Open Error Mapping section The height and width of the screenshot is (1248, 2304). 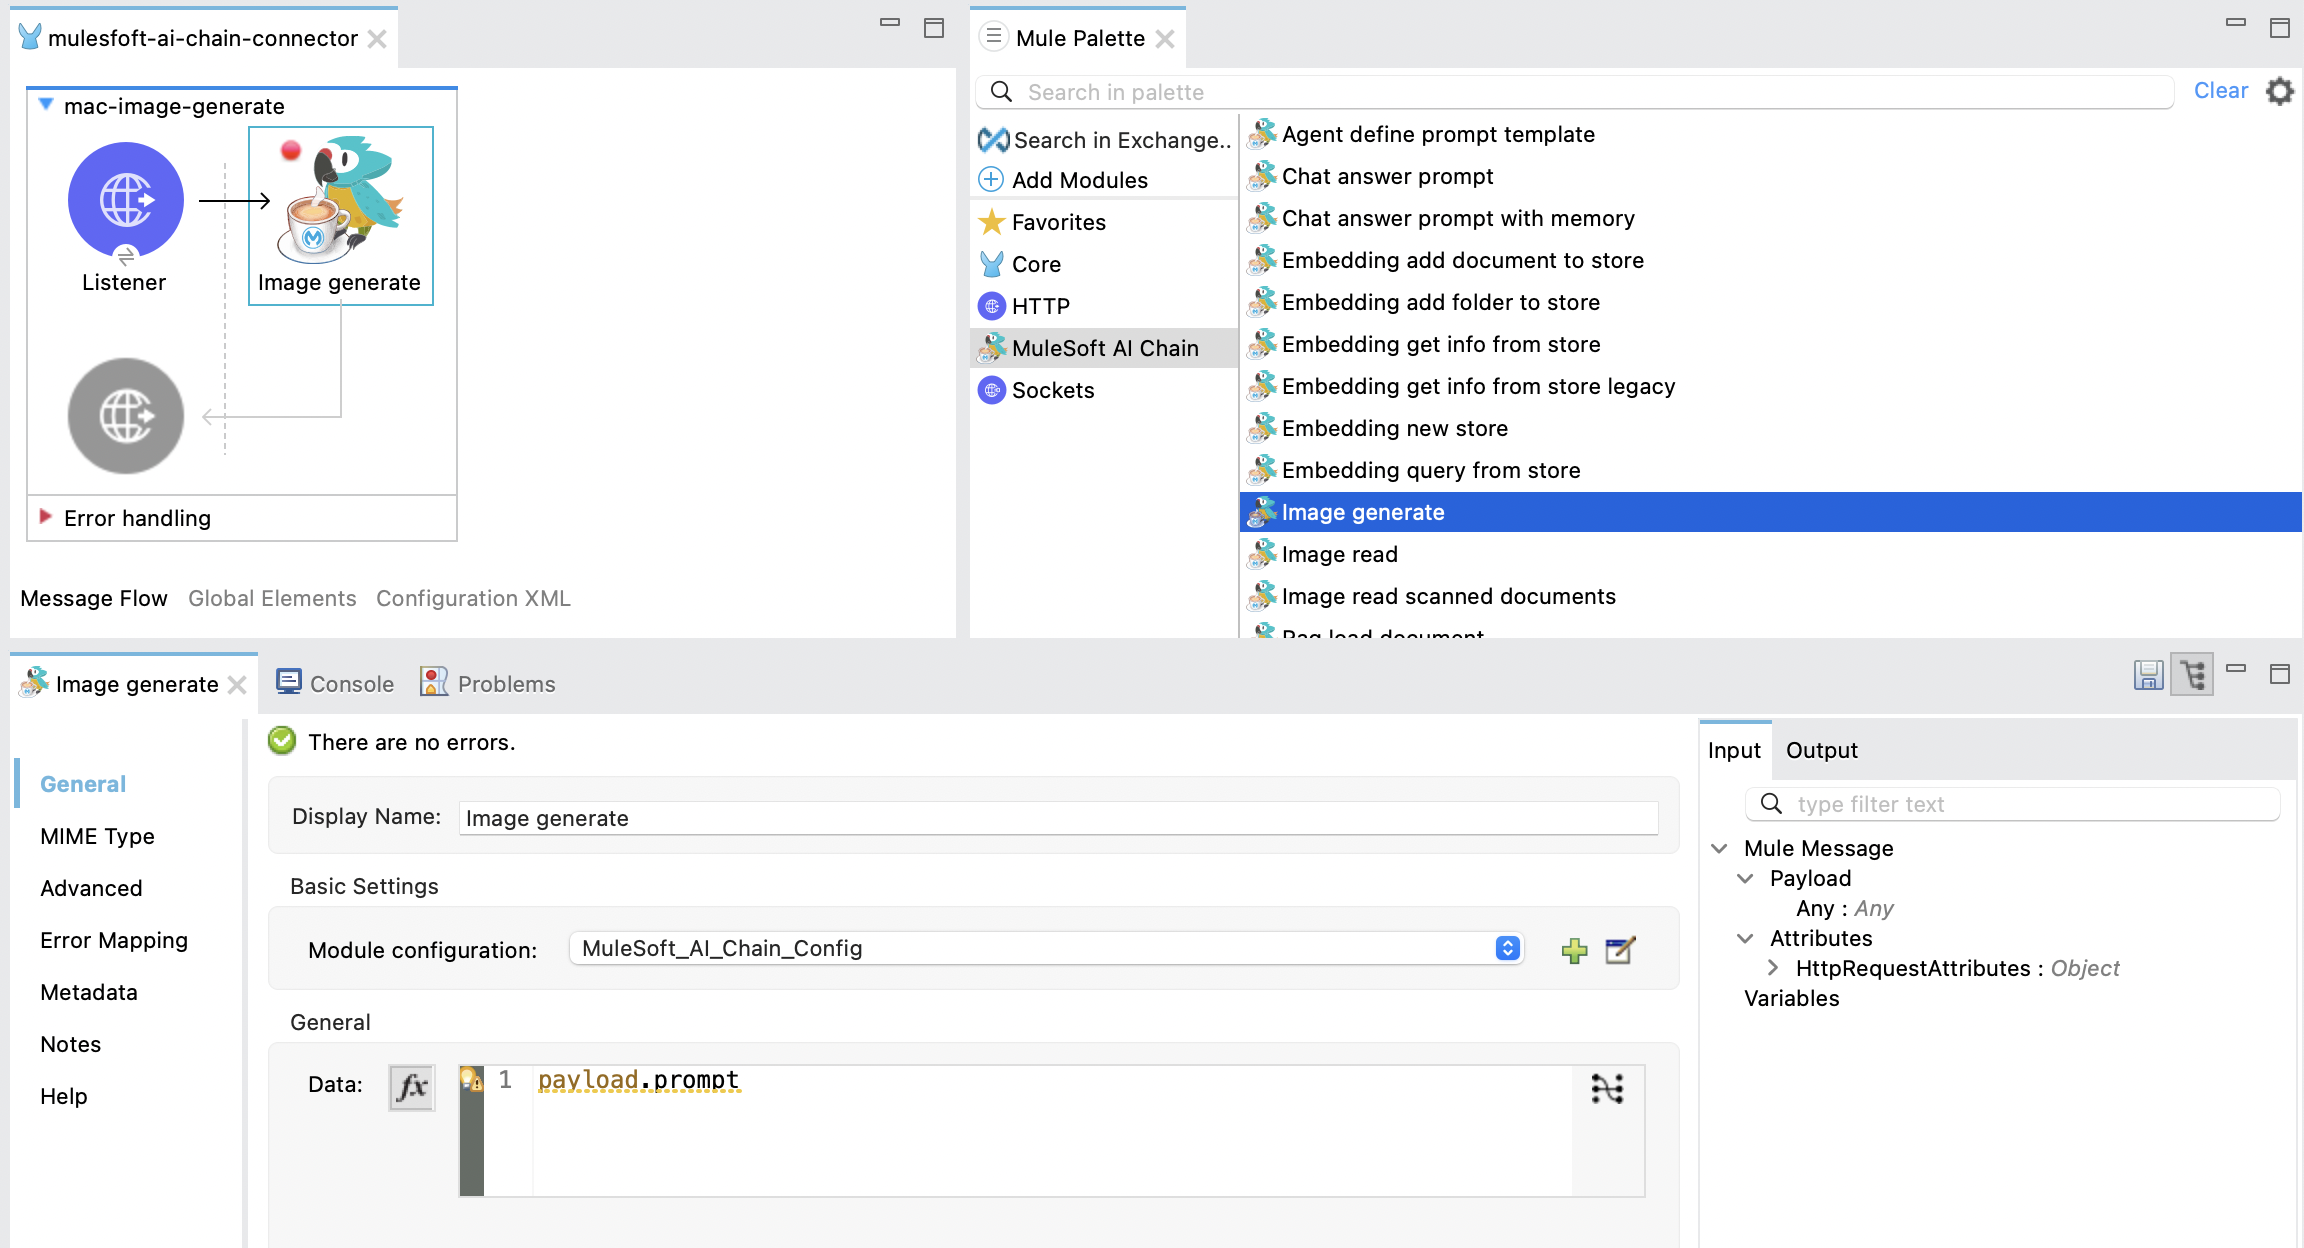tap(114, 940)
